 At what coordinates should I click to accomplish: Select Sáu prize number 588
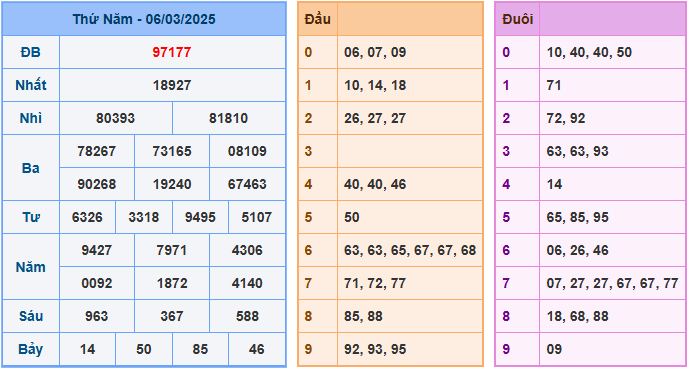point(247,316)
